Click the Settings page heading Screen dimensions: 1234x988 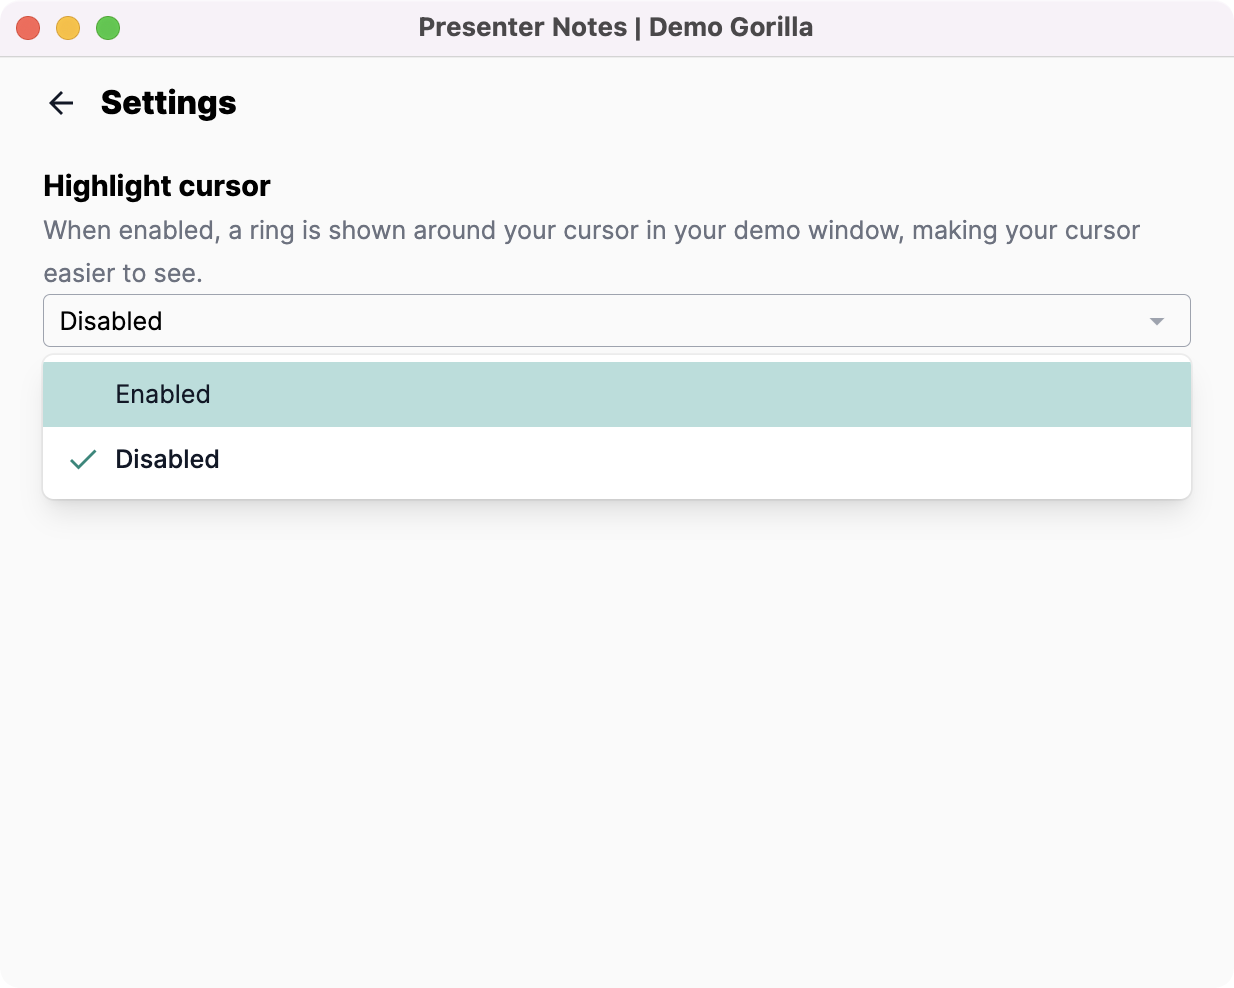168,102
